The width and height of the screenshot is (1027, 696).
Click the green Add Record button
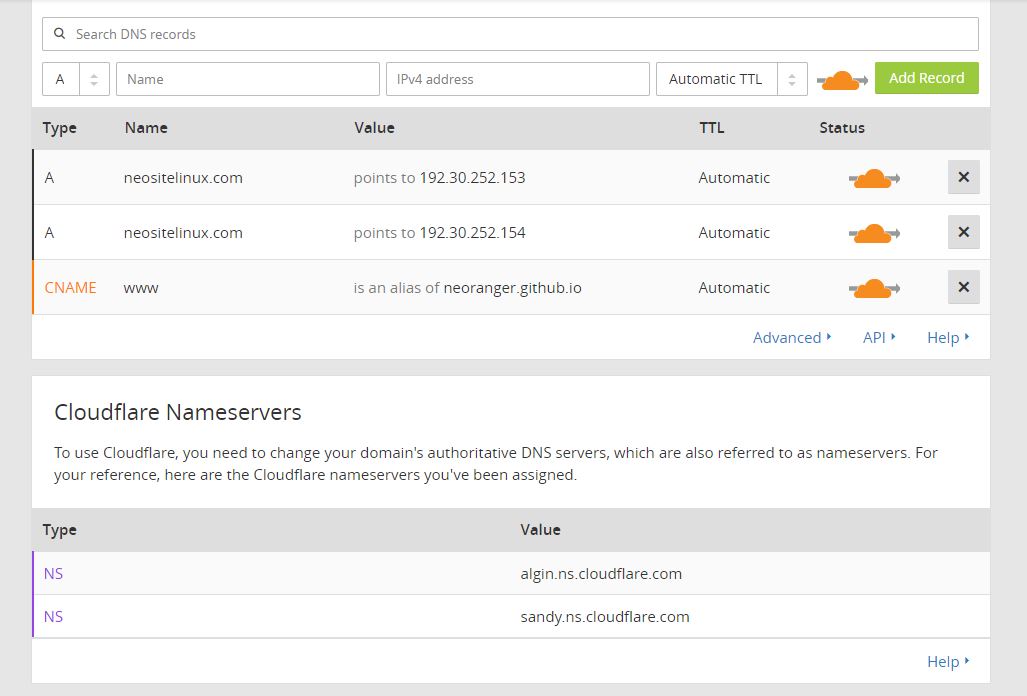(x=926, y=78)
